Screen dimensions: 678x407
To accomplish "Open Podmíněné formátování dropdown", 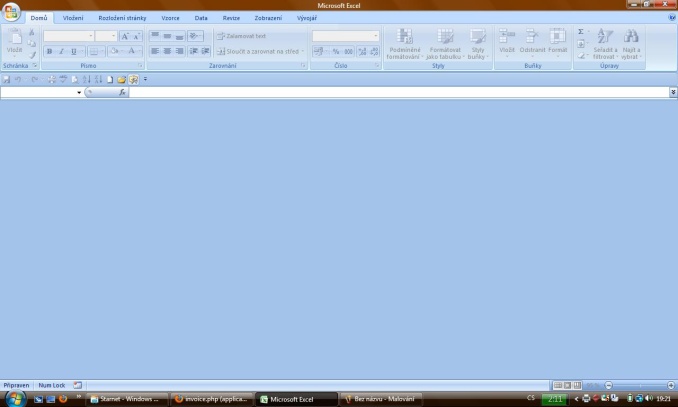I will [404, 44].
